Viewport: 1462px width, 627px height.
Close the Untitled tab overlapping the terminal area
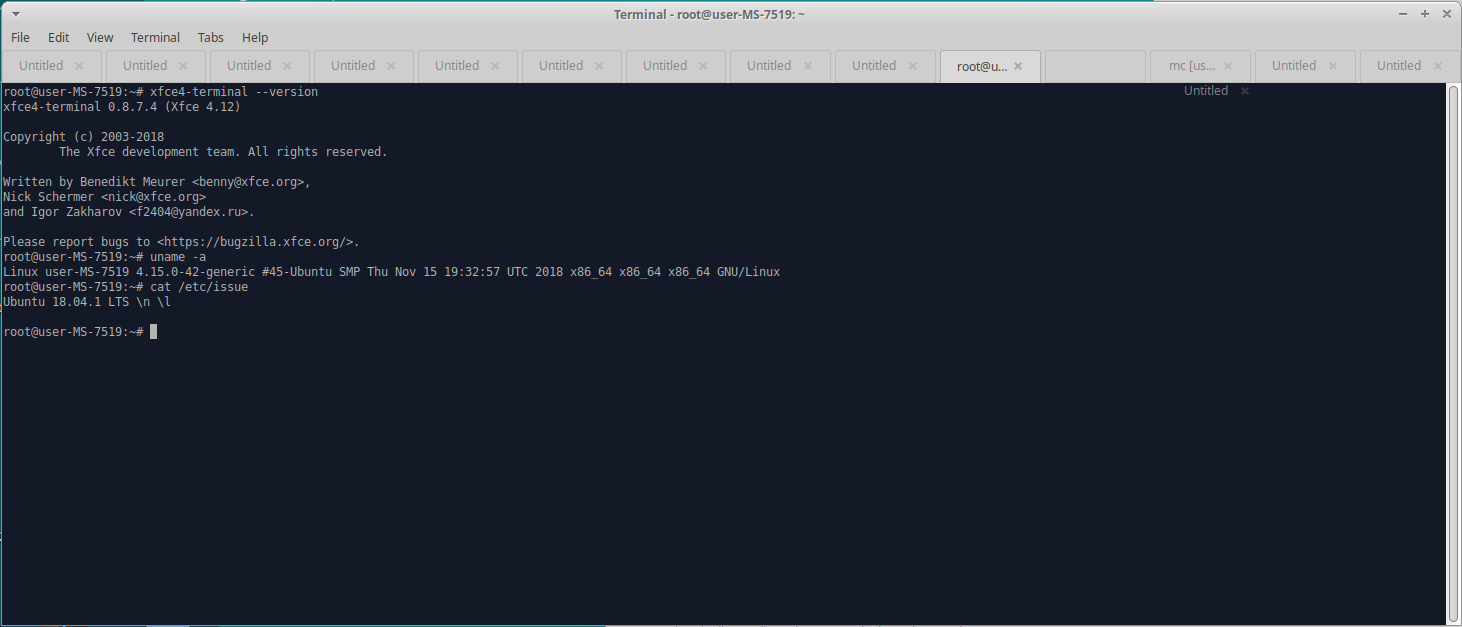1245,91
